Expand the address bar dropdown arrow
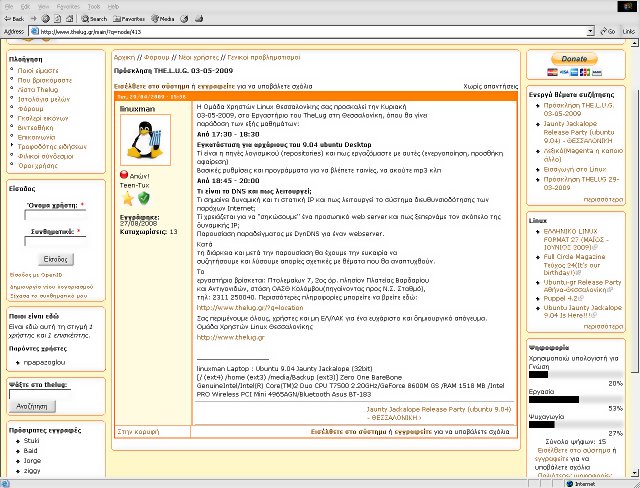The height and width of the screenshot is (488, 640). [591, 32]
